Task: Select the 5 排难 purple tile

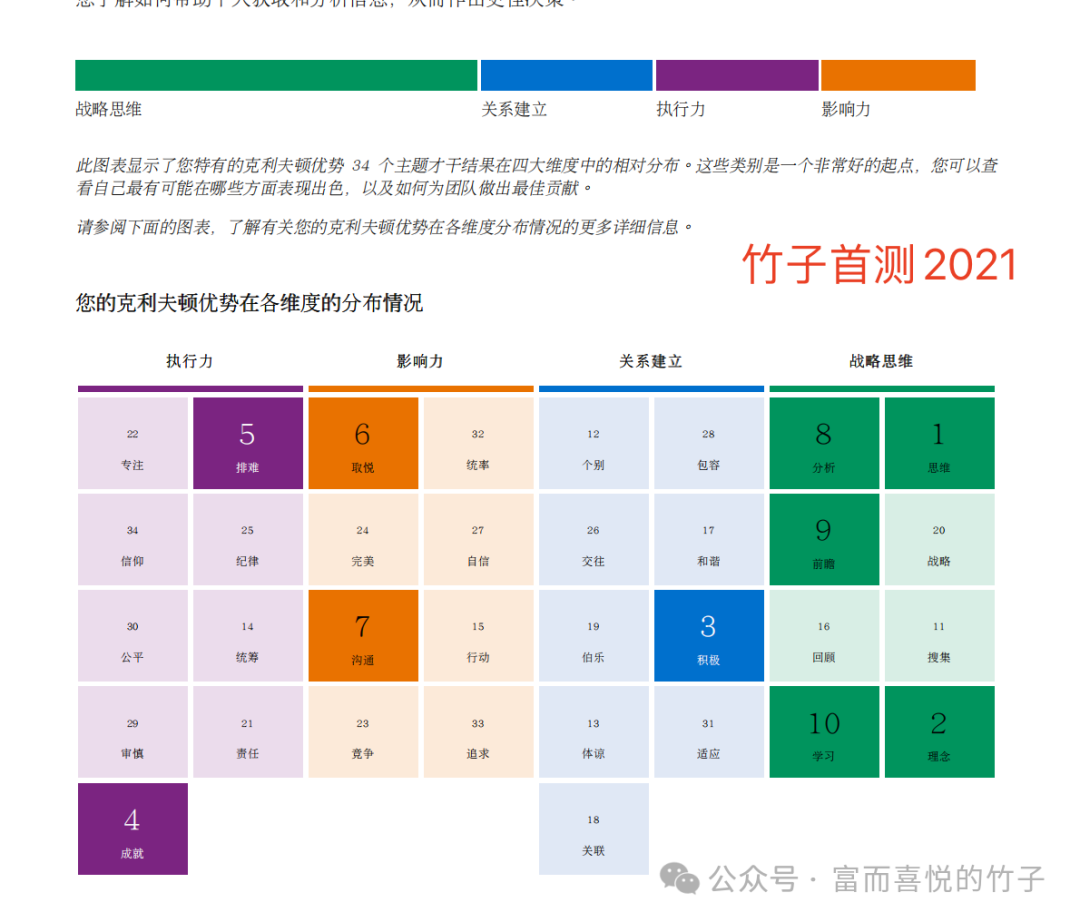Action: 248,443
